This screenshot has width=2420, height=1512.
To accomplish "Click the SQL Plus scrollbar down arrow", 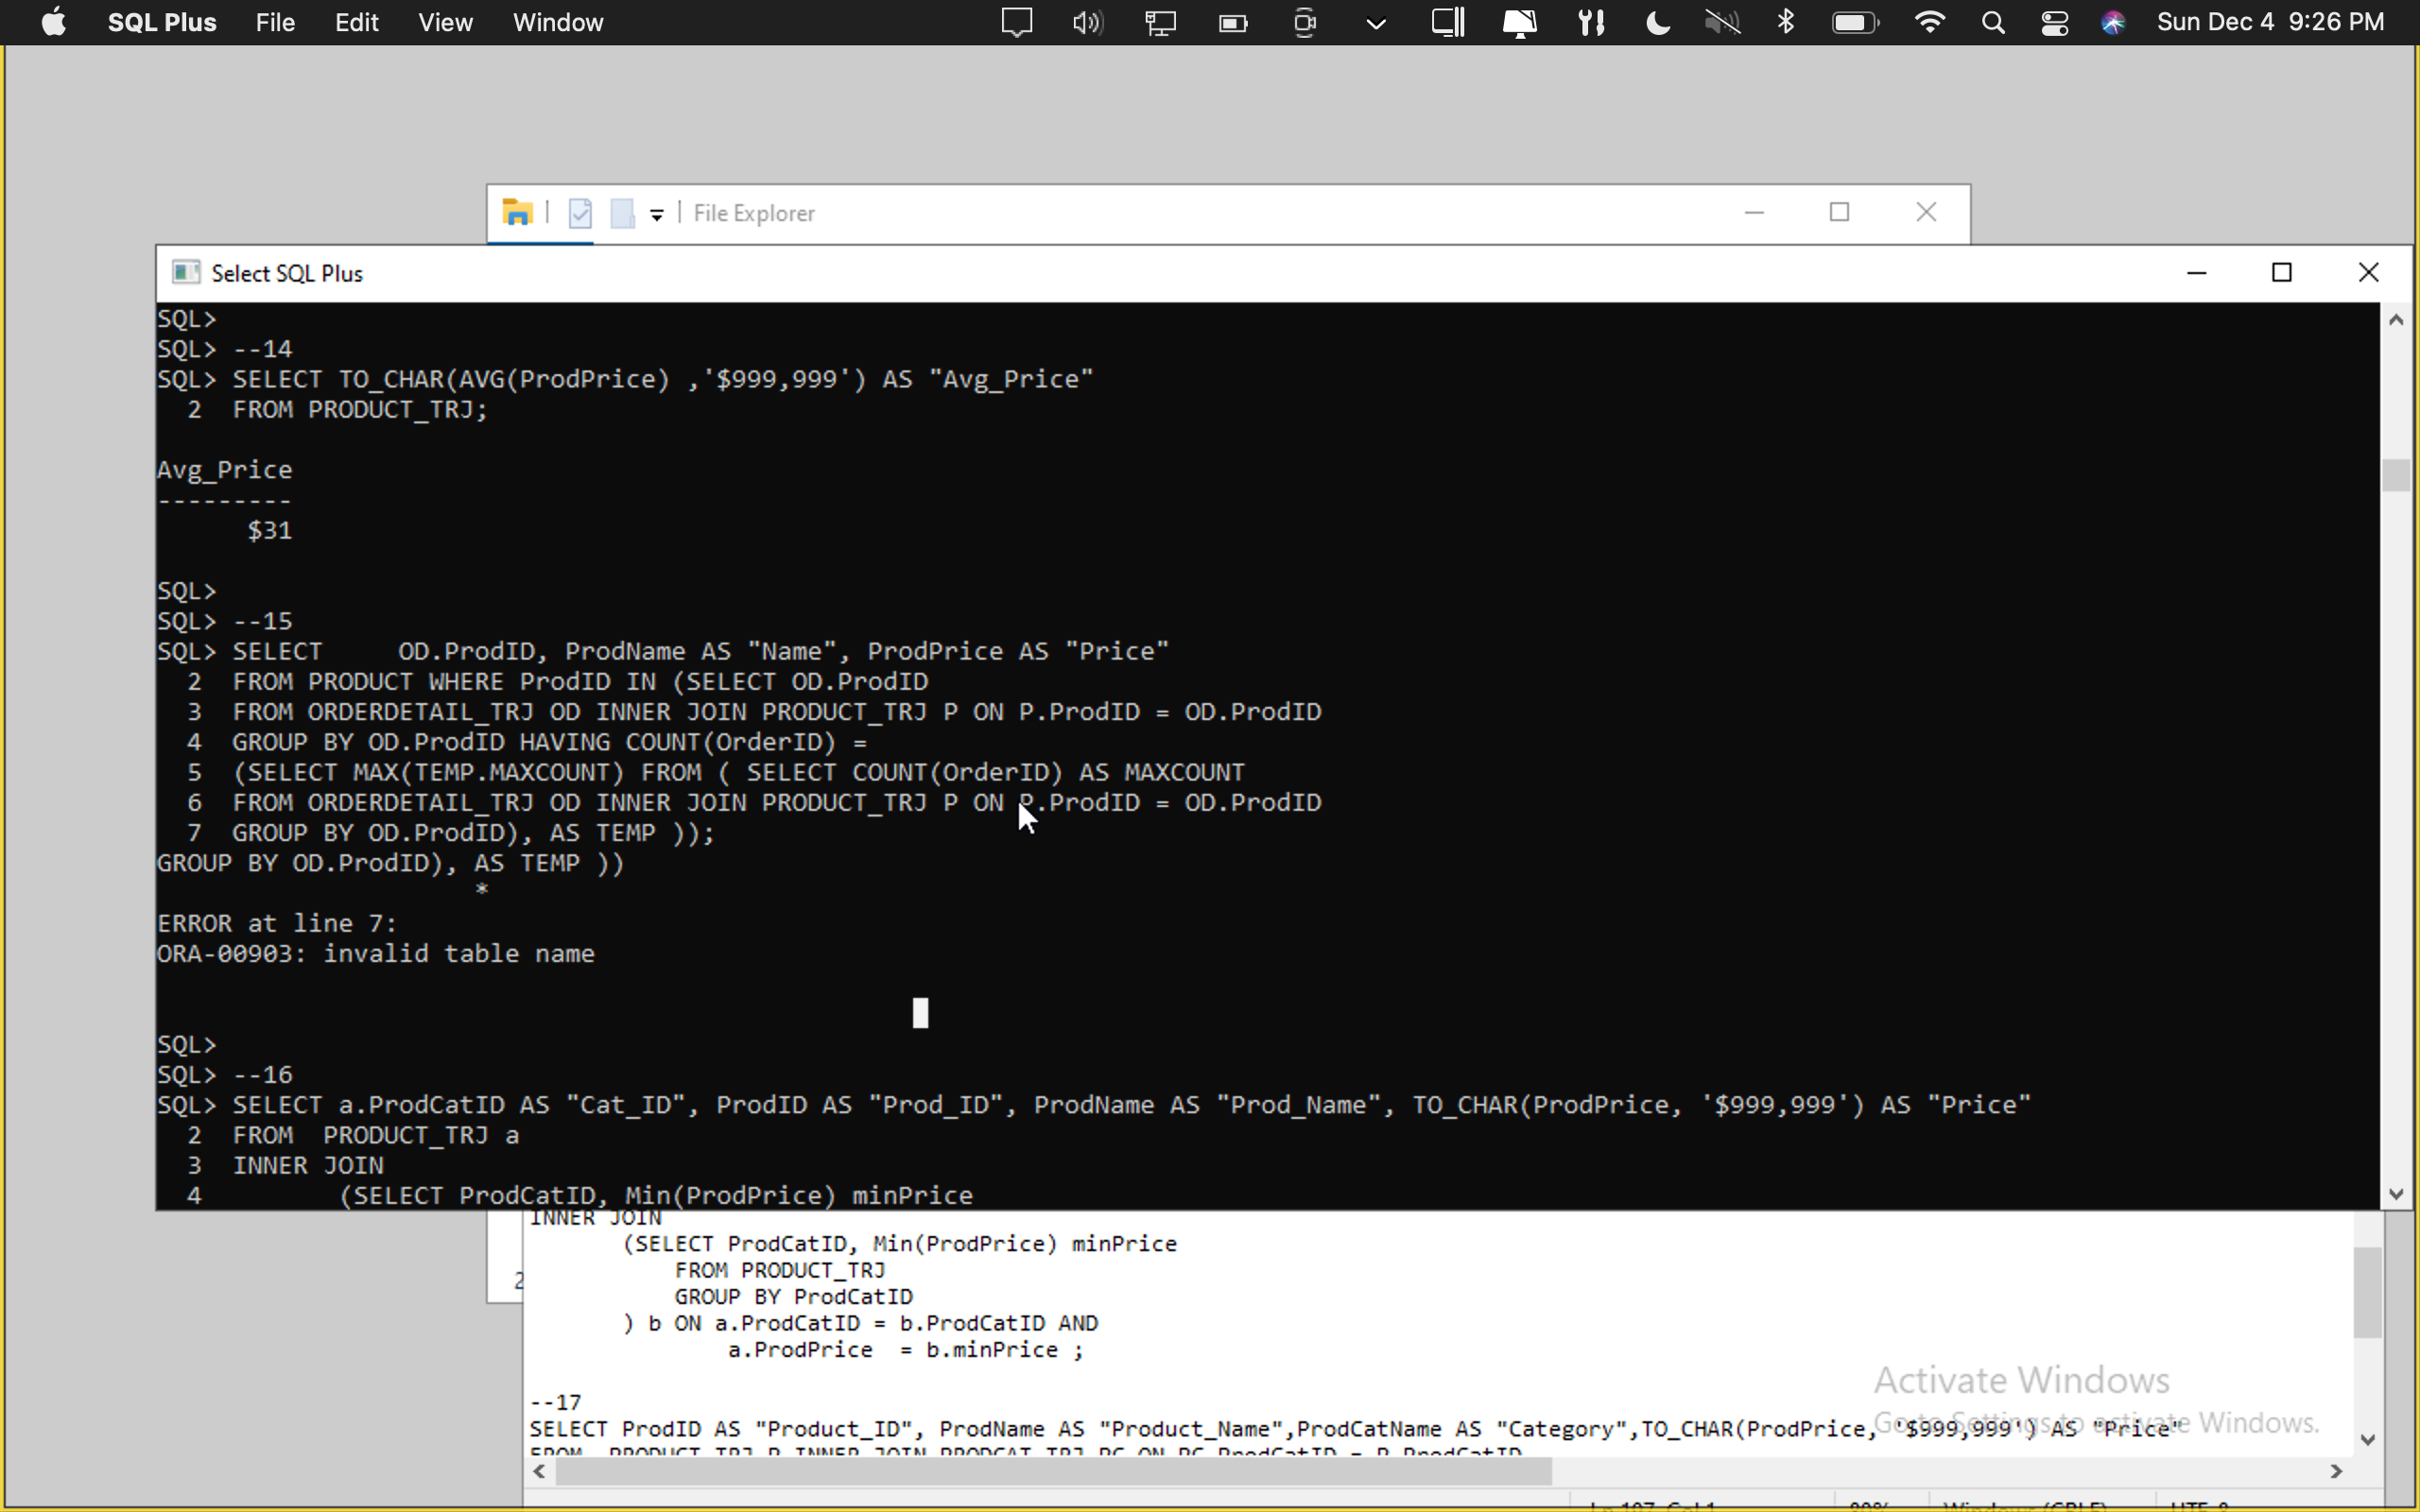I will click(x=2395, y=1194).
